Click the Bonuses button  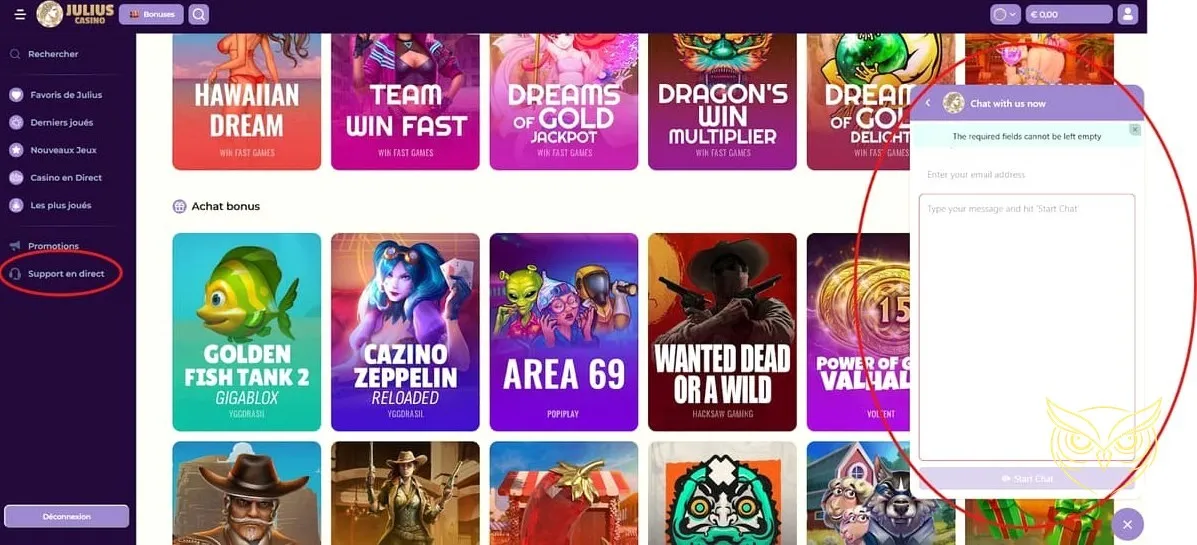pyautogui.click(x=151, y=14)
